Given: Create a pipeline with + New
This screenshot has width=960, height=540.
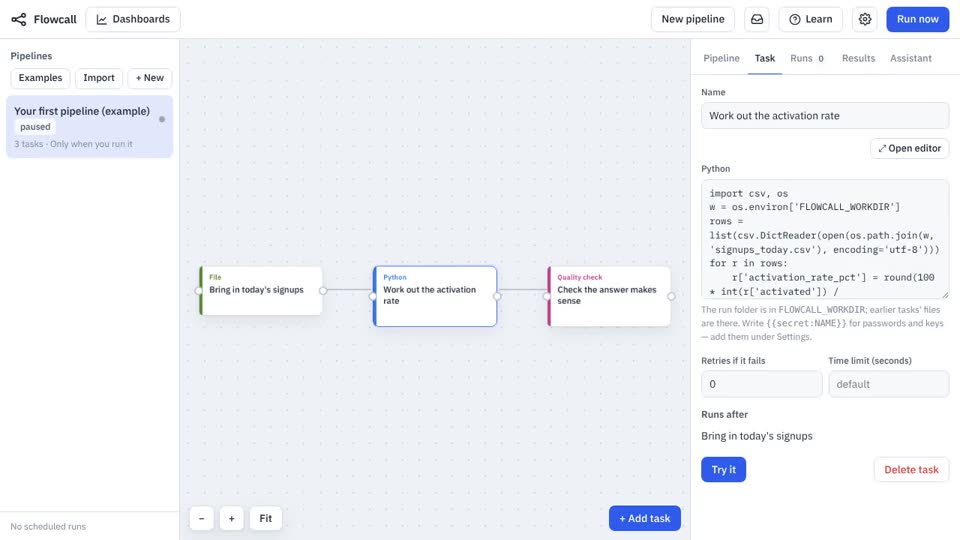Looking at the screenshot, I should 150,78.
